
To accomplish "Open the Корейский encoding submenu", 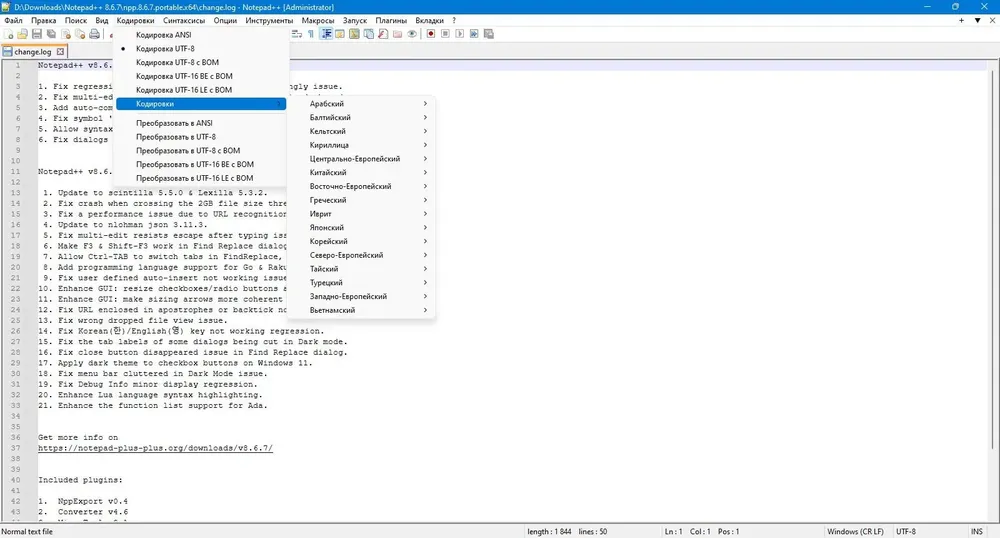I will (x=362, y=241).
